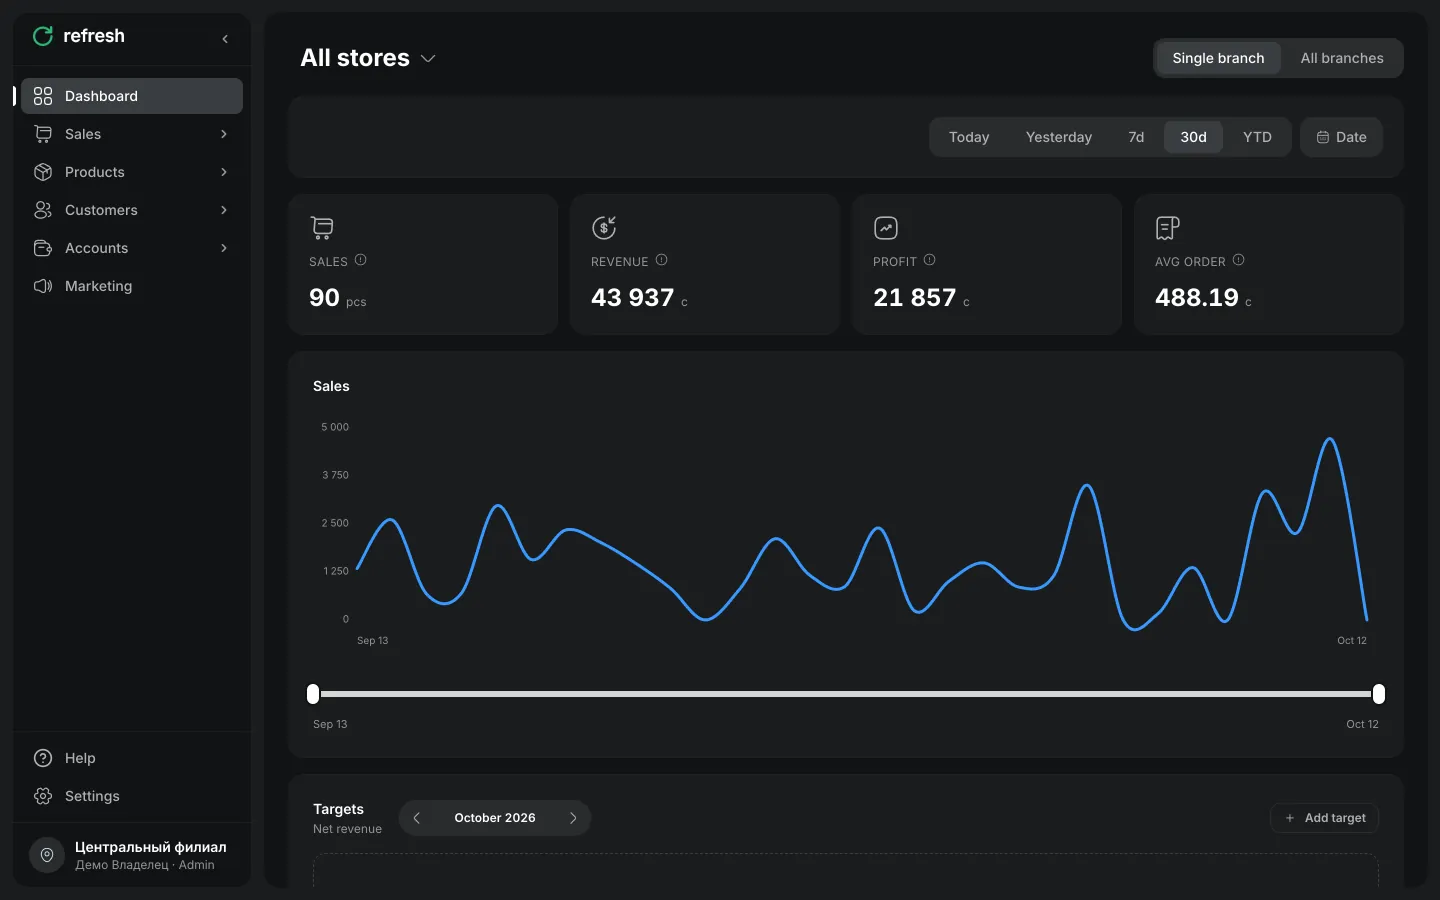Expand the Customers submenu chevron
The height and width of the screenshot is (900, 1440).
(x=224, y=210)
